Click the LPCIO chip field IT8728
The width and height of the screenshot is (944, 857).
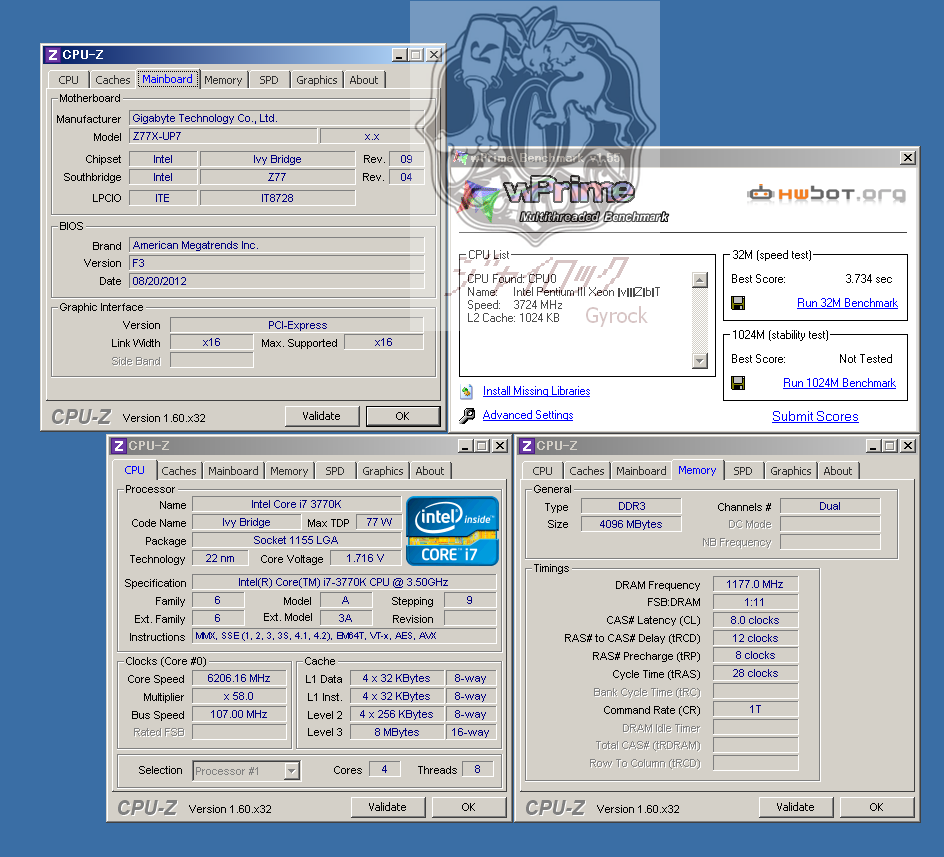pyautogui.click(x=278, y=198)
